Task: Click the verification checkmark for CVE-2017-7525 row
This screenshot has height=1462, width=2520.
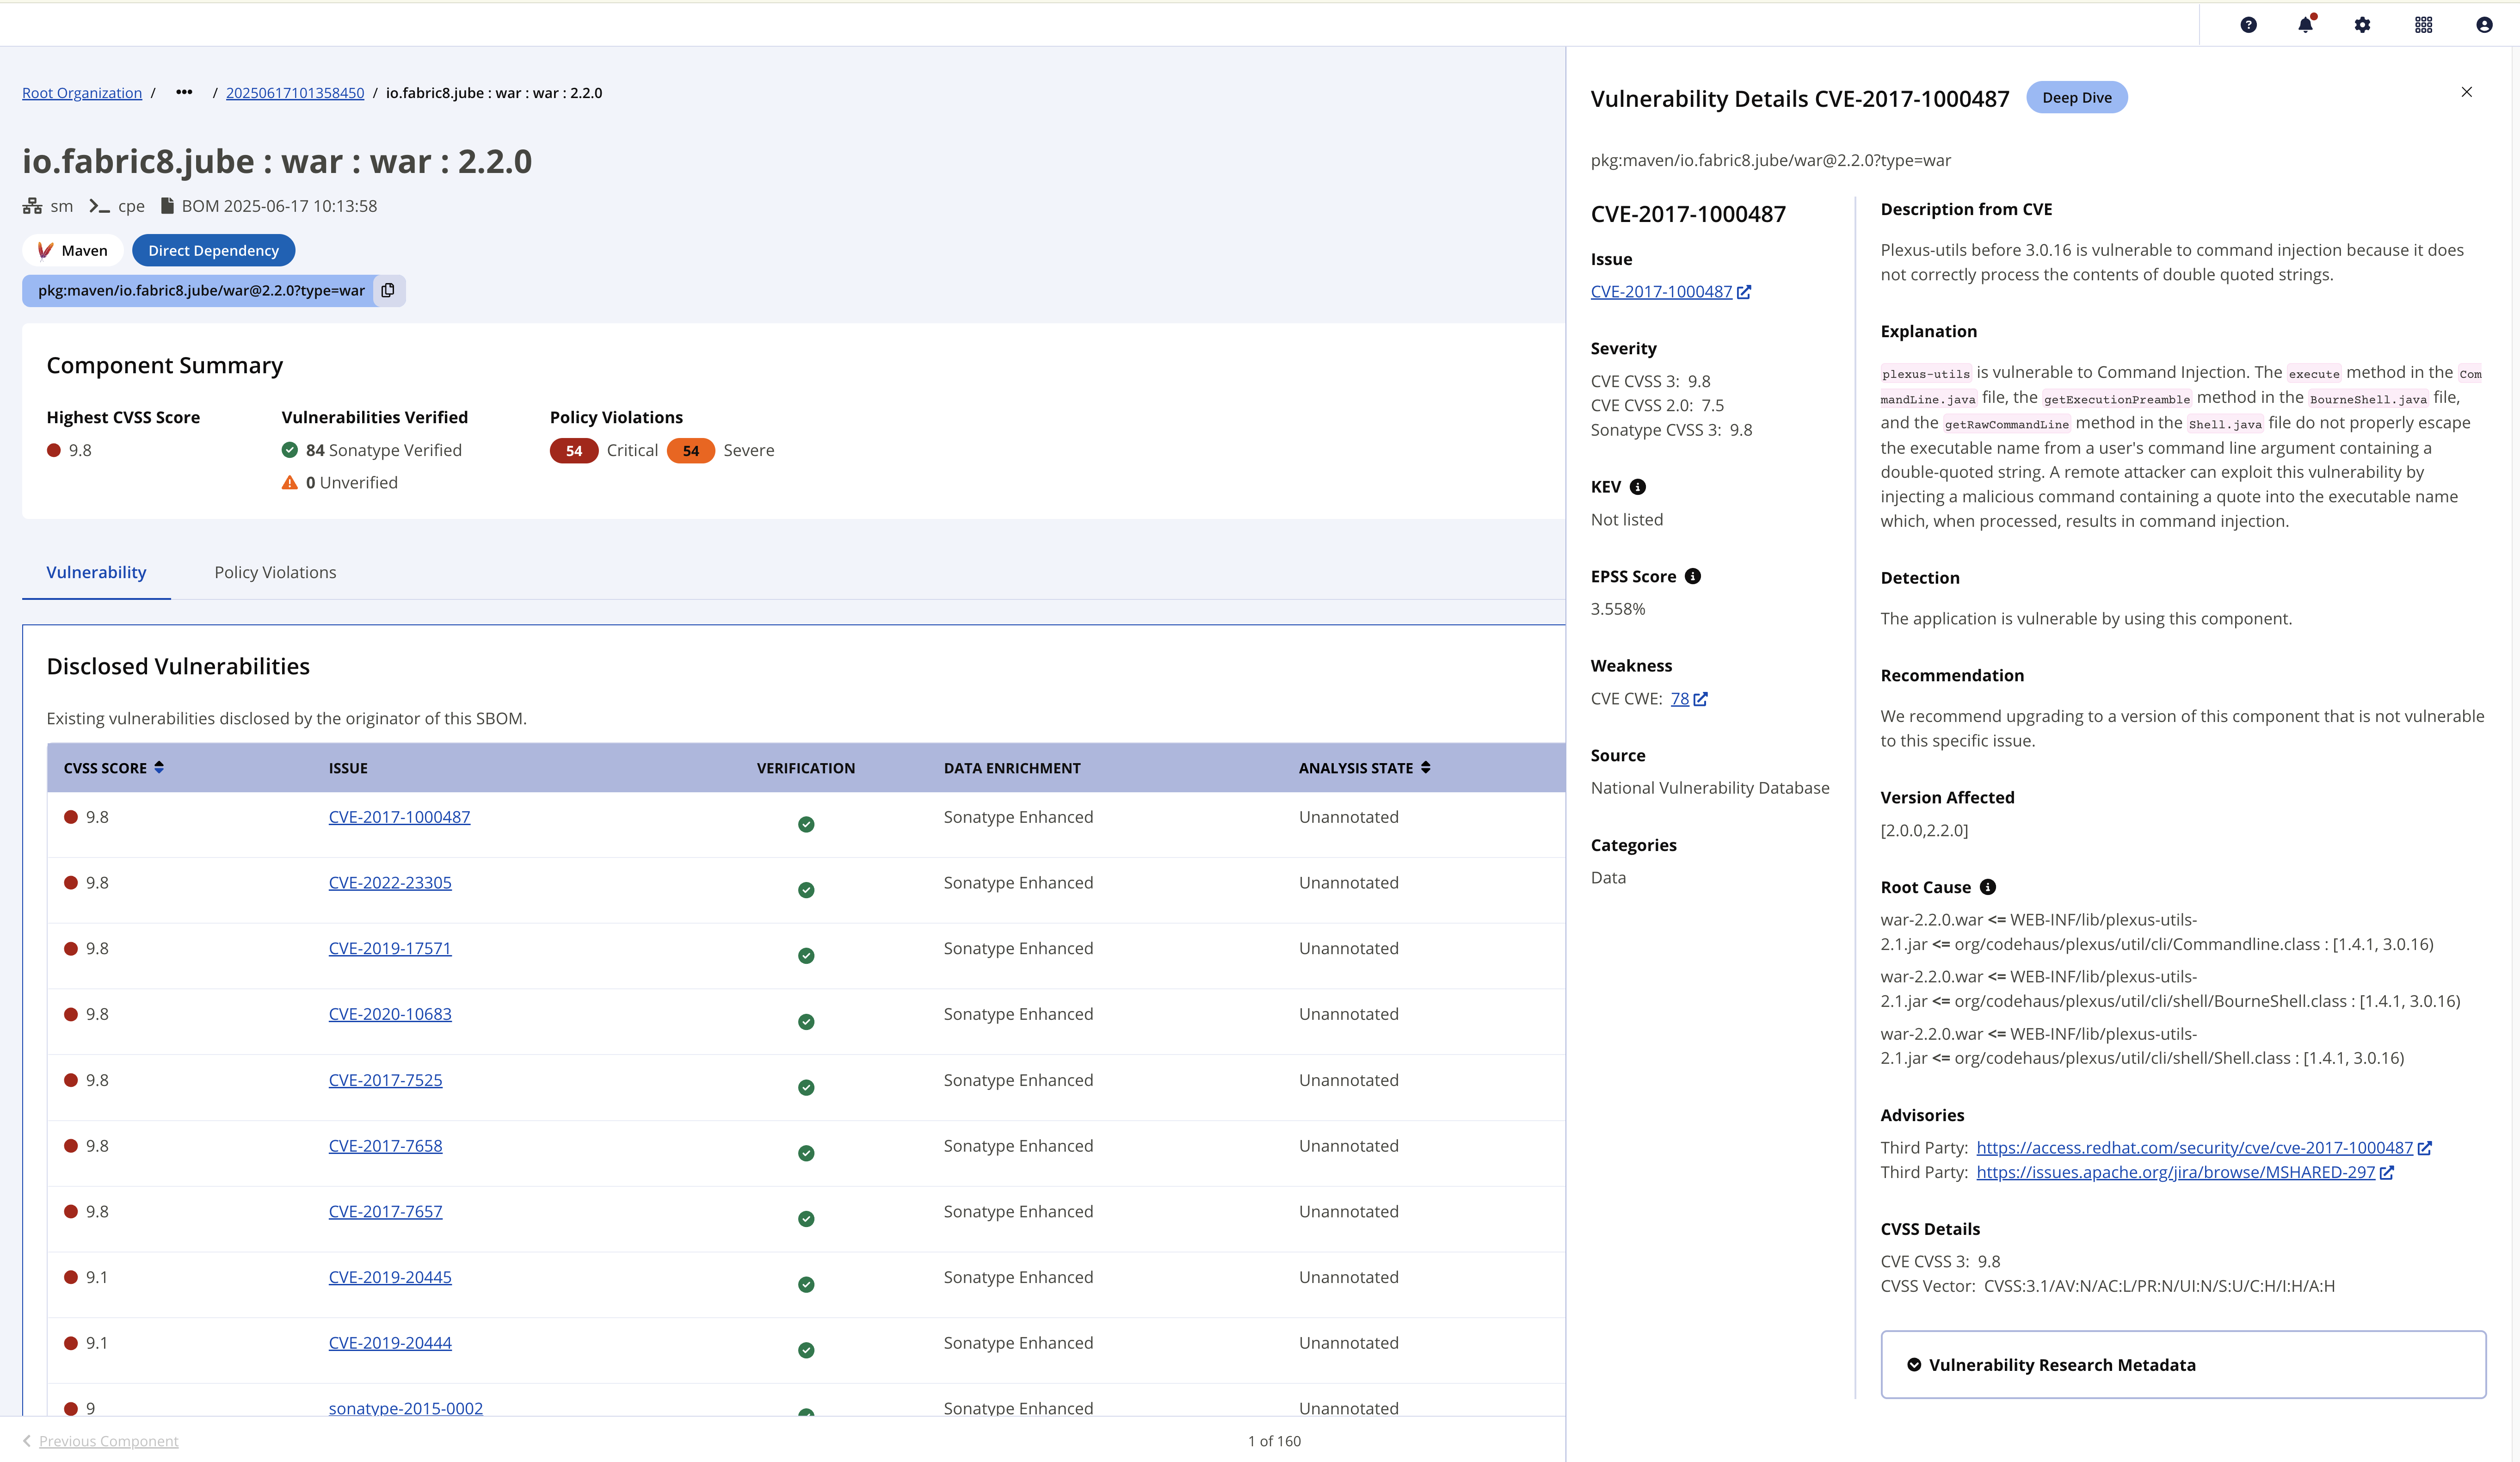Action: coord(806,1088)
